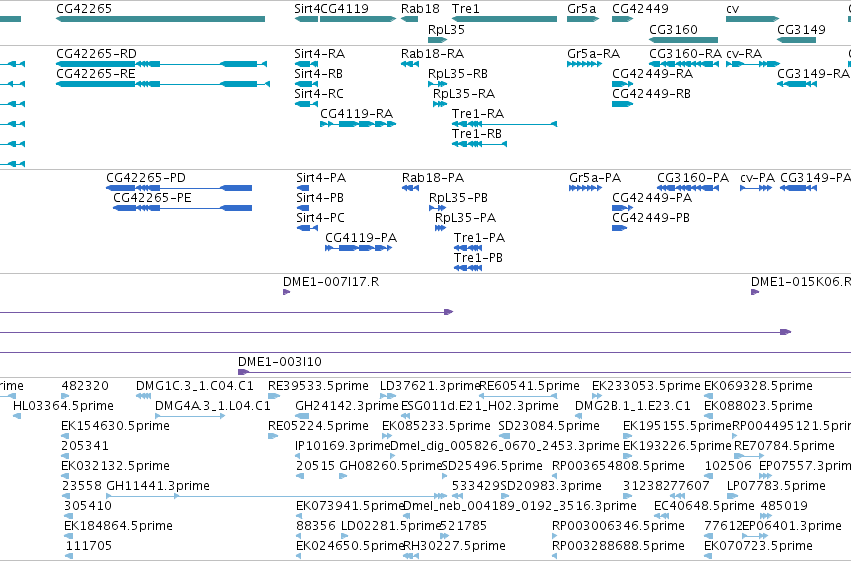This screenshot has width=851, height=561.
Task: Select the CG4119 gene feature
Action: tap(358, 19)
